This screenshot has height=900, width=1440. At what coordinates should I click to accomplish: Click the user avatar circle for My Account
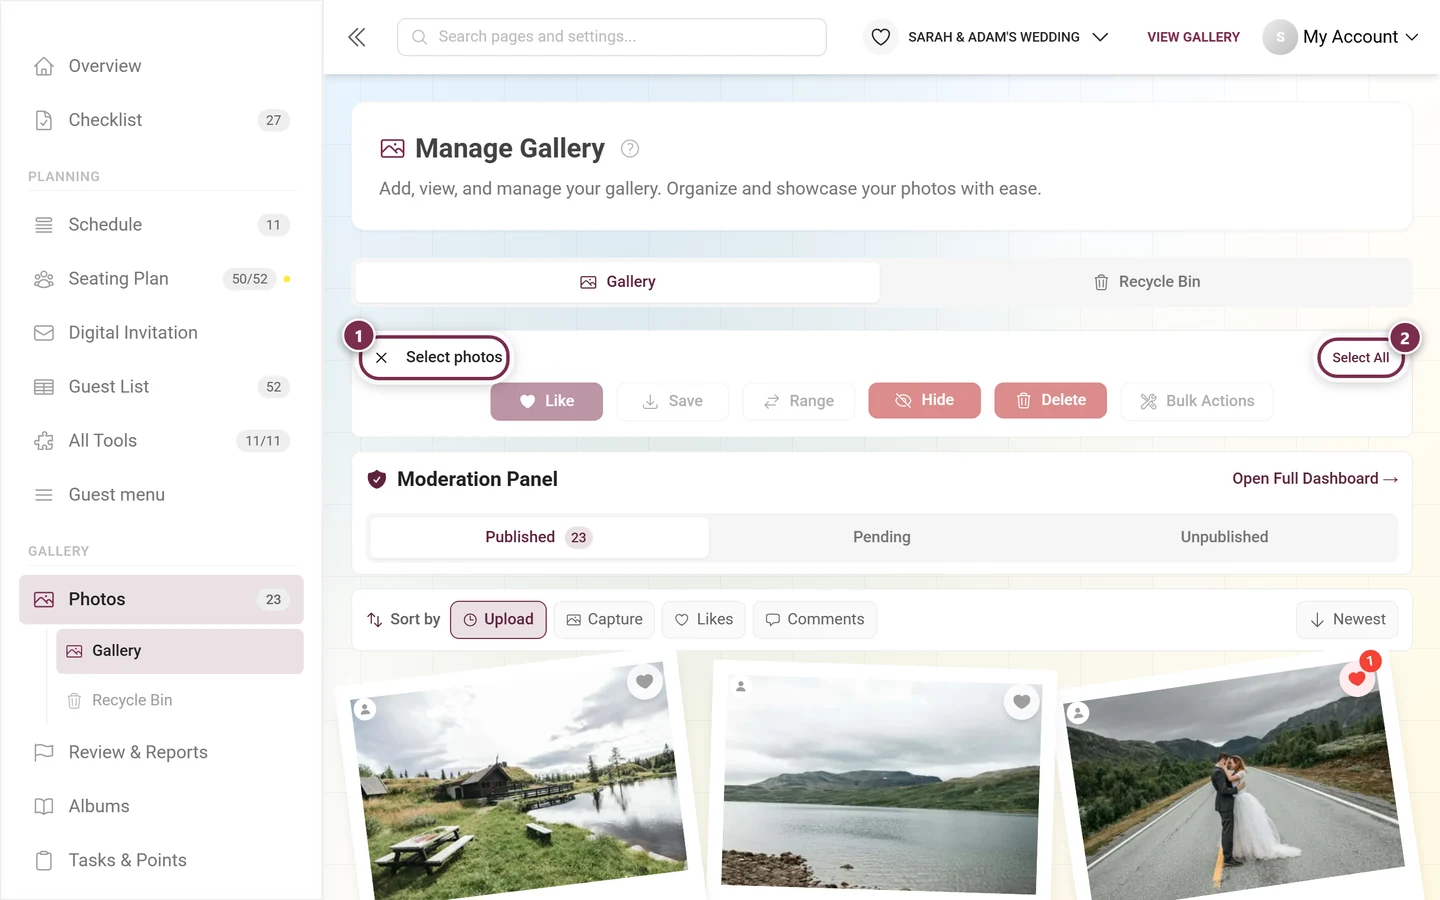pyautogui.click(x=1280, y=37)
